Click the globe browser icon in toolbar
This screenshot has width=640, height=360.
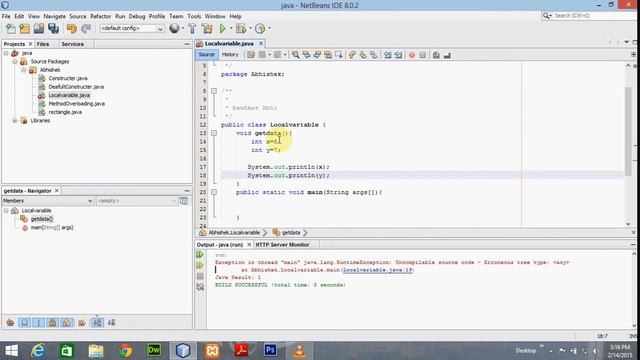174,28
